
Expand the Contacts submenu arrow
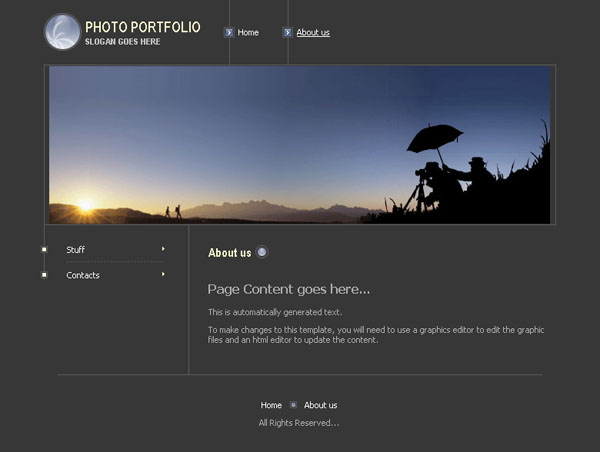click(x=163, y=274)
